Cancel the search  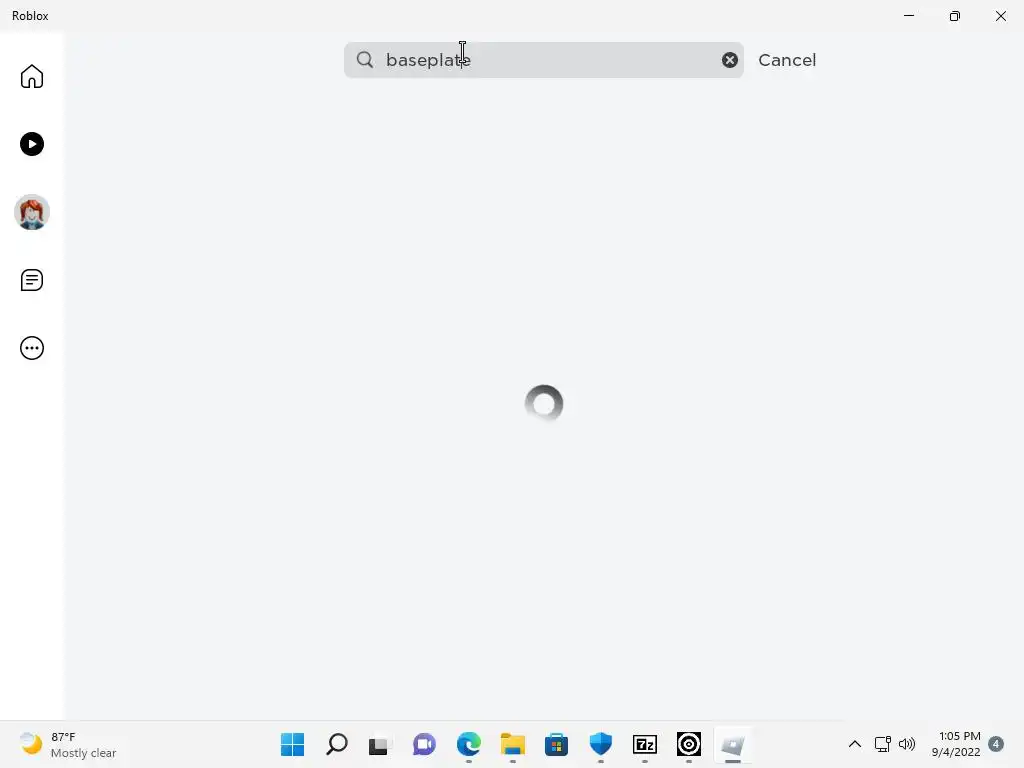[x=787, y=60]
